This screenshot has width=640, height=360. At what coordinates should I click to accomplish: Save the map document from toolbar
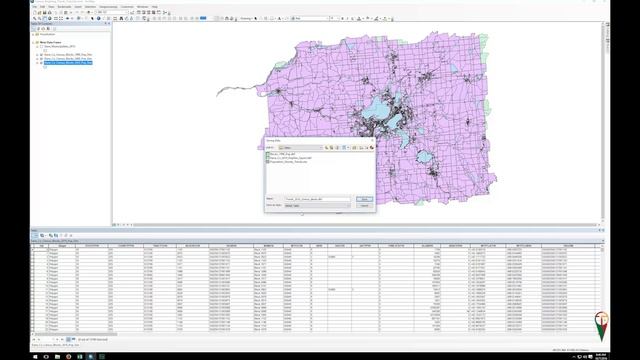point(44,13)
